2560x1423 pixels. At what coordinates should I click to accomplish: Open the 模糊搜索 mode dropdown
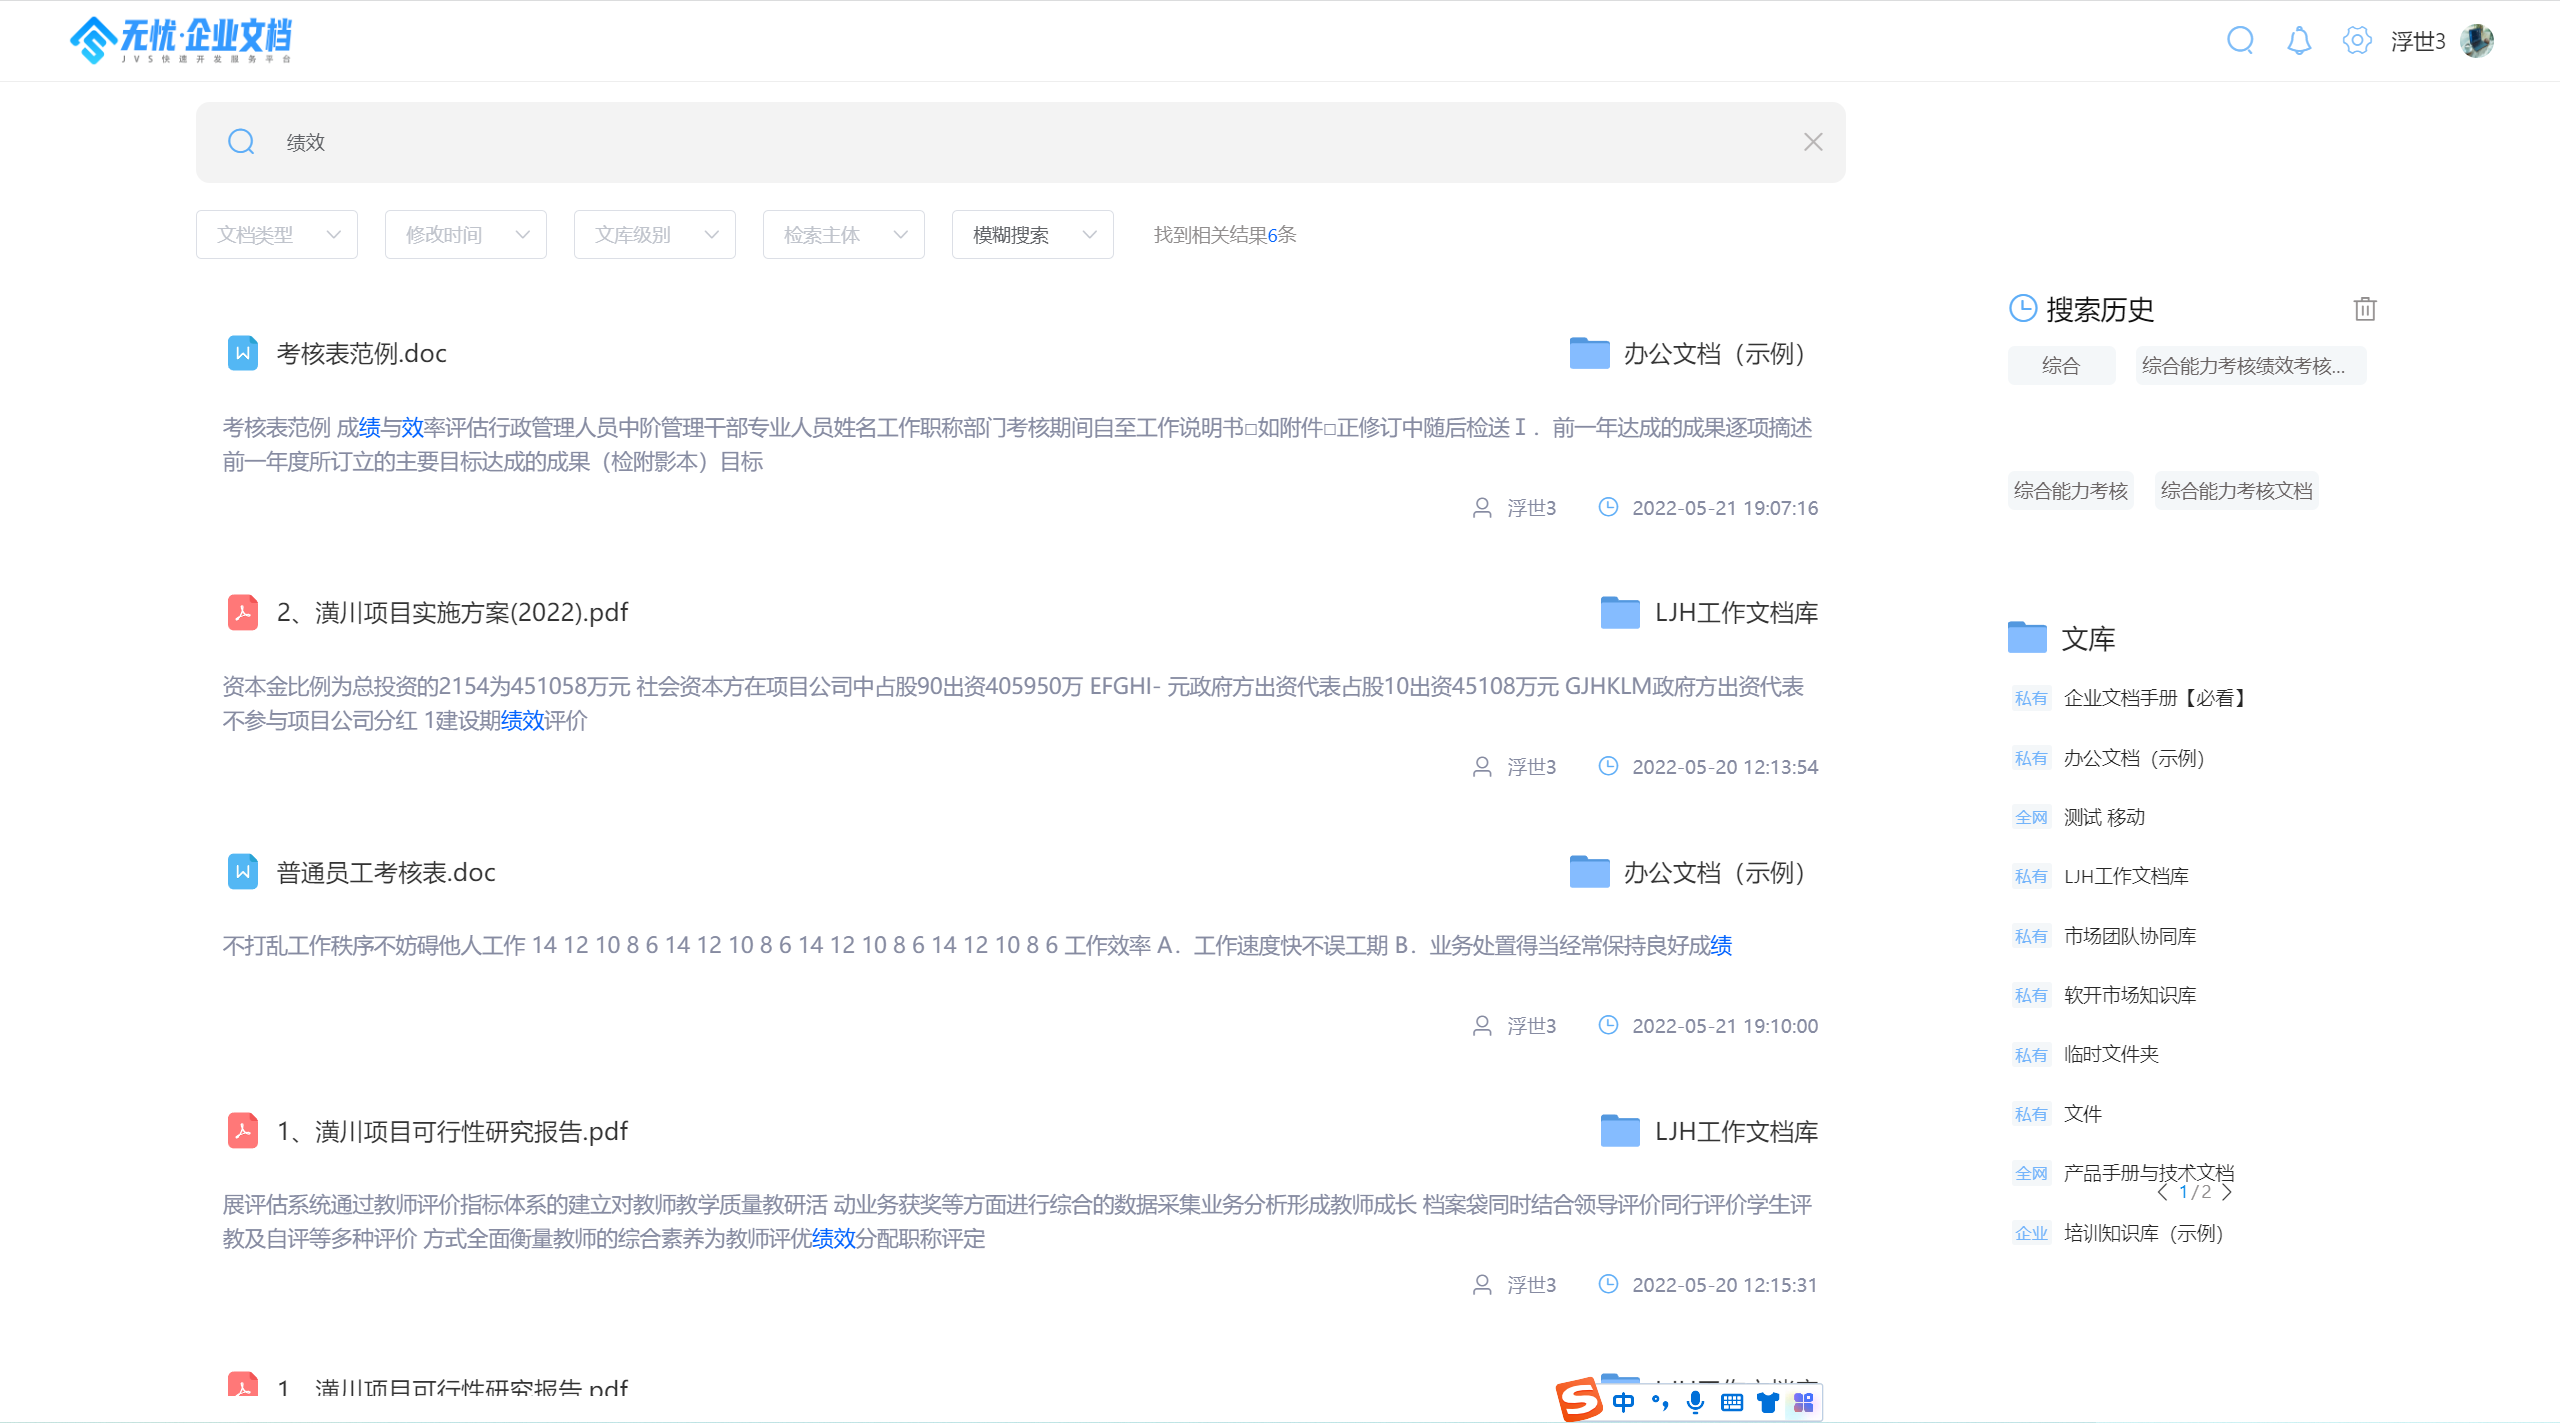[1033, 235]
